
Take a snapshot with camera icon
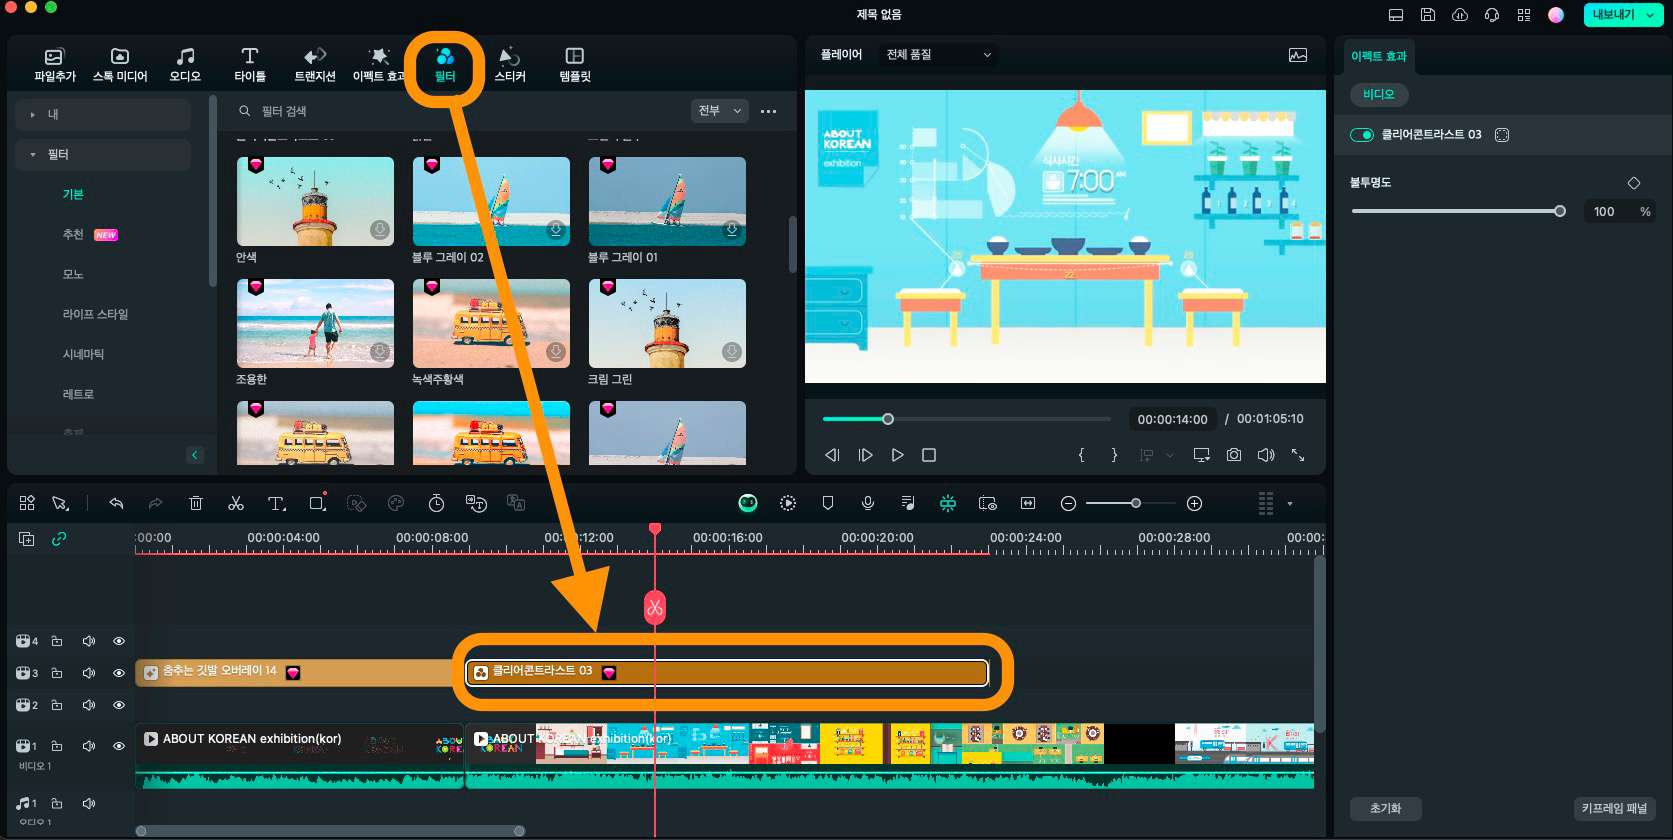point(1234,455)
